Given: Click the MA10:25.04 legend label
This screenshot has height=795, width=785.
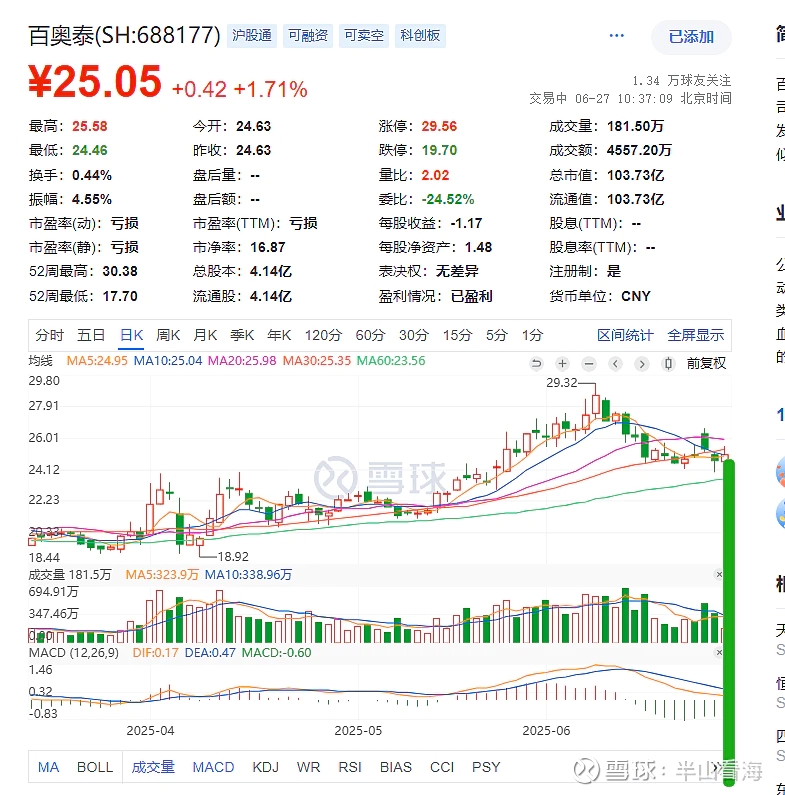Looking at the screenshot, I should coord(168,361).
